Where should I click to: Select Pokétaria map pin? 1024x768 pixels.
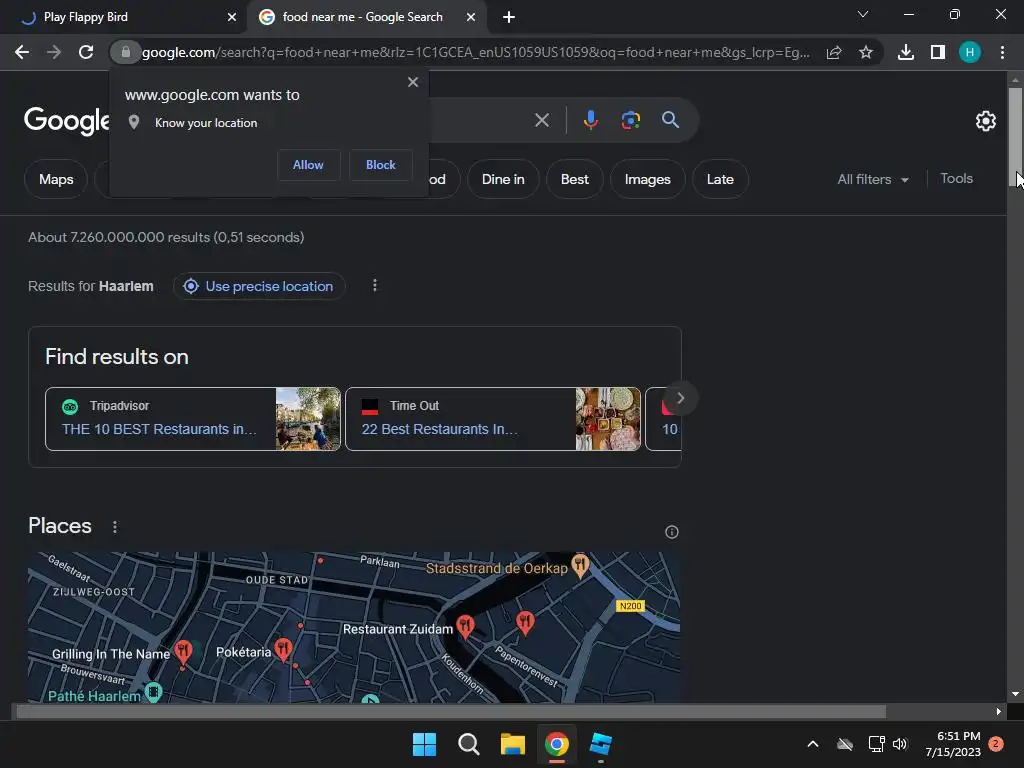click(x=283, y=650)
